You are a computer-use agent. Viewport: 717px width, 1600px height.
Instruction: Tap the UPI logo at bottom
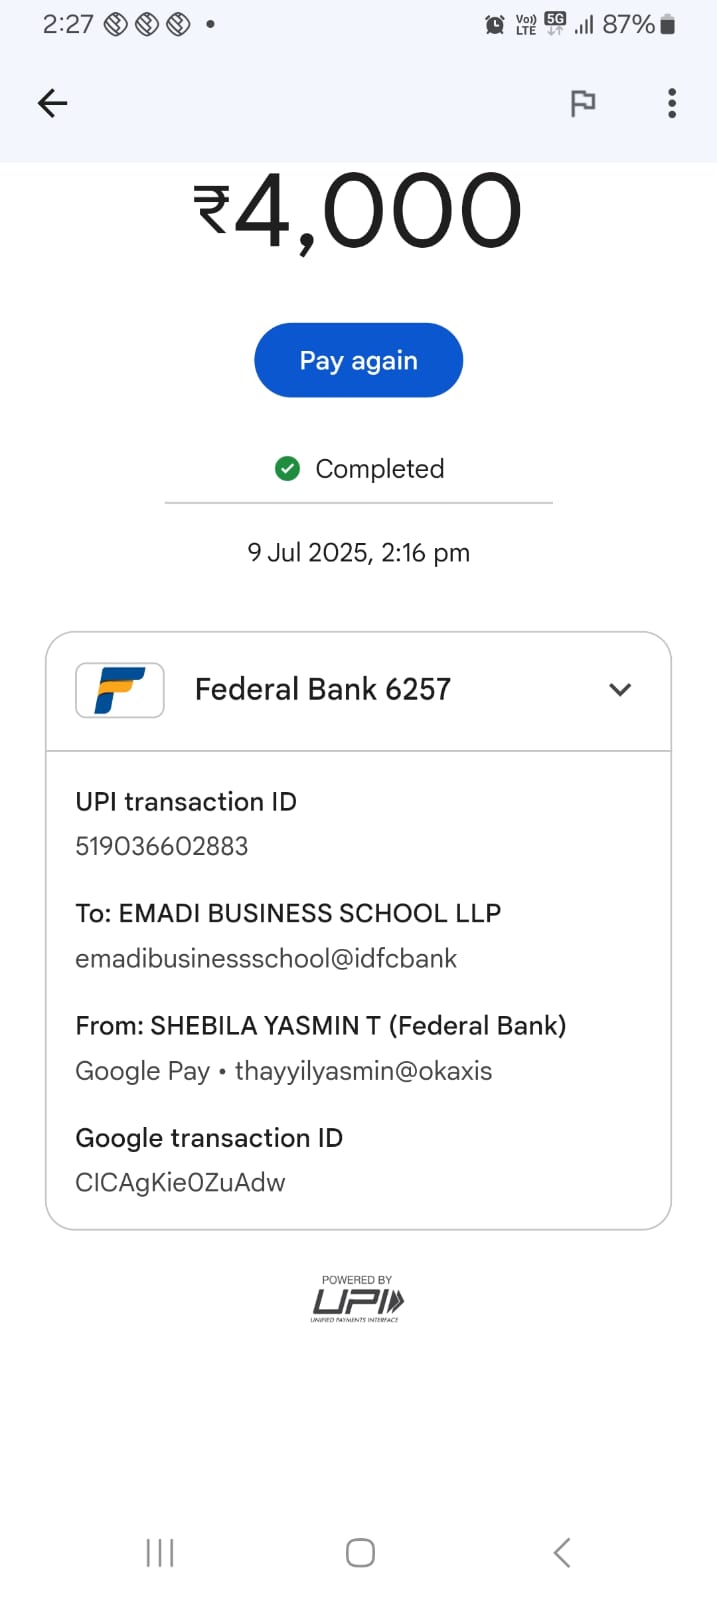(357, 1300)
